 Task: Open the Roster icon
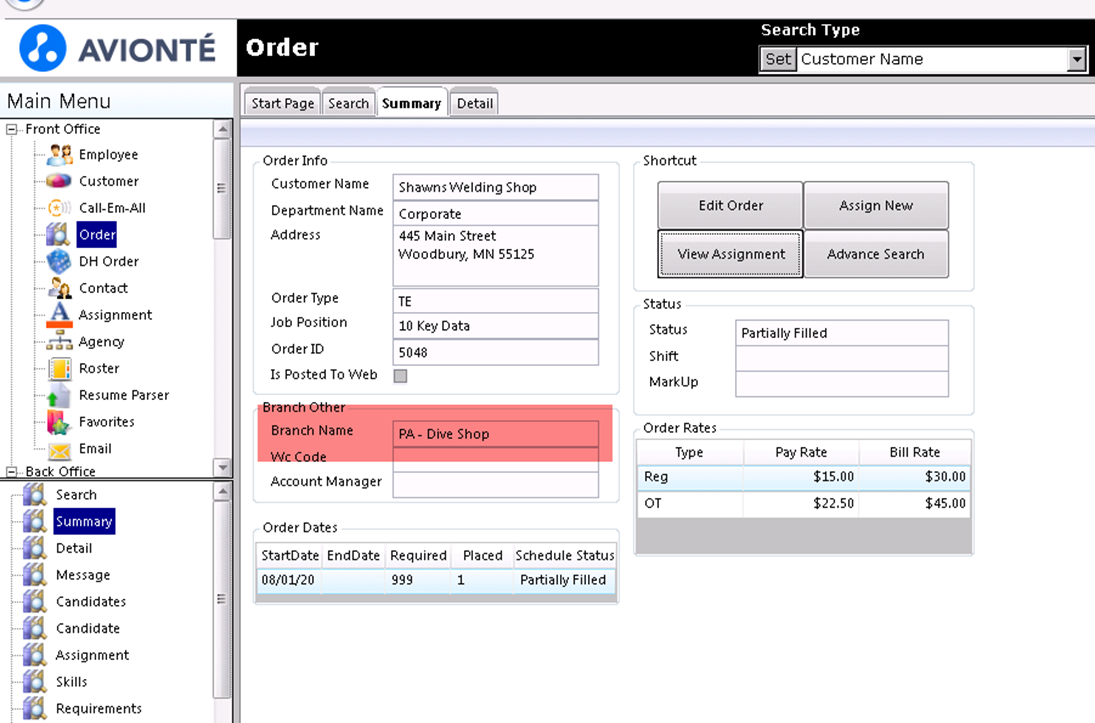click(59, 368)
